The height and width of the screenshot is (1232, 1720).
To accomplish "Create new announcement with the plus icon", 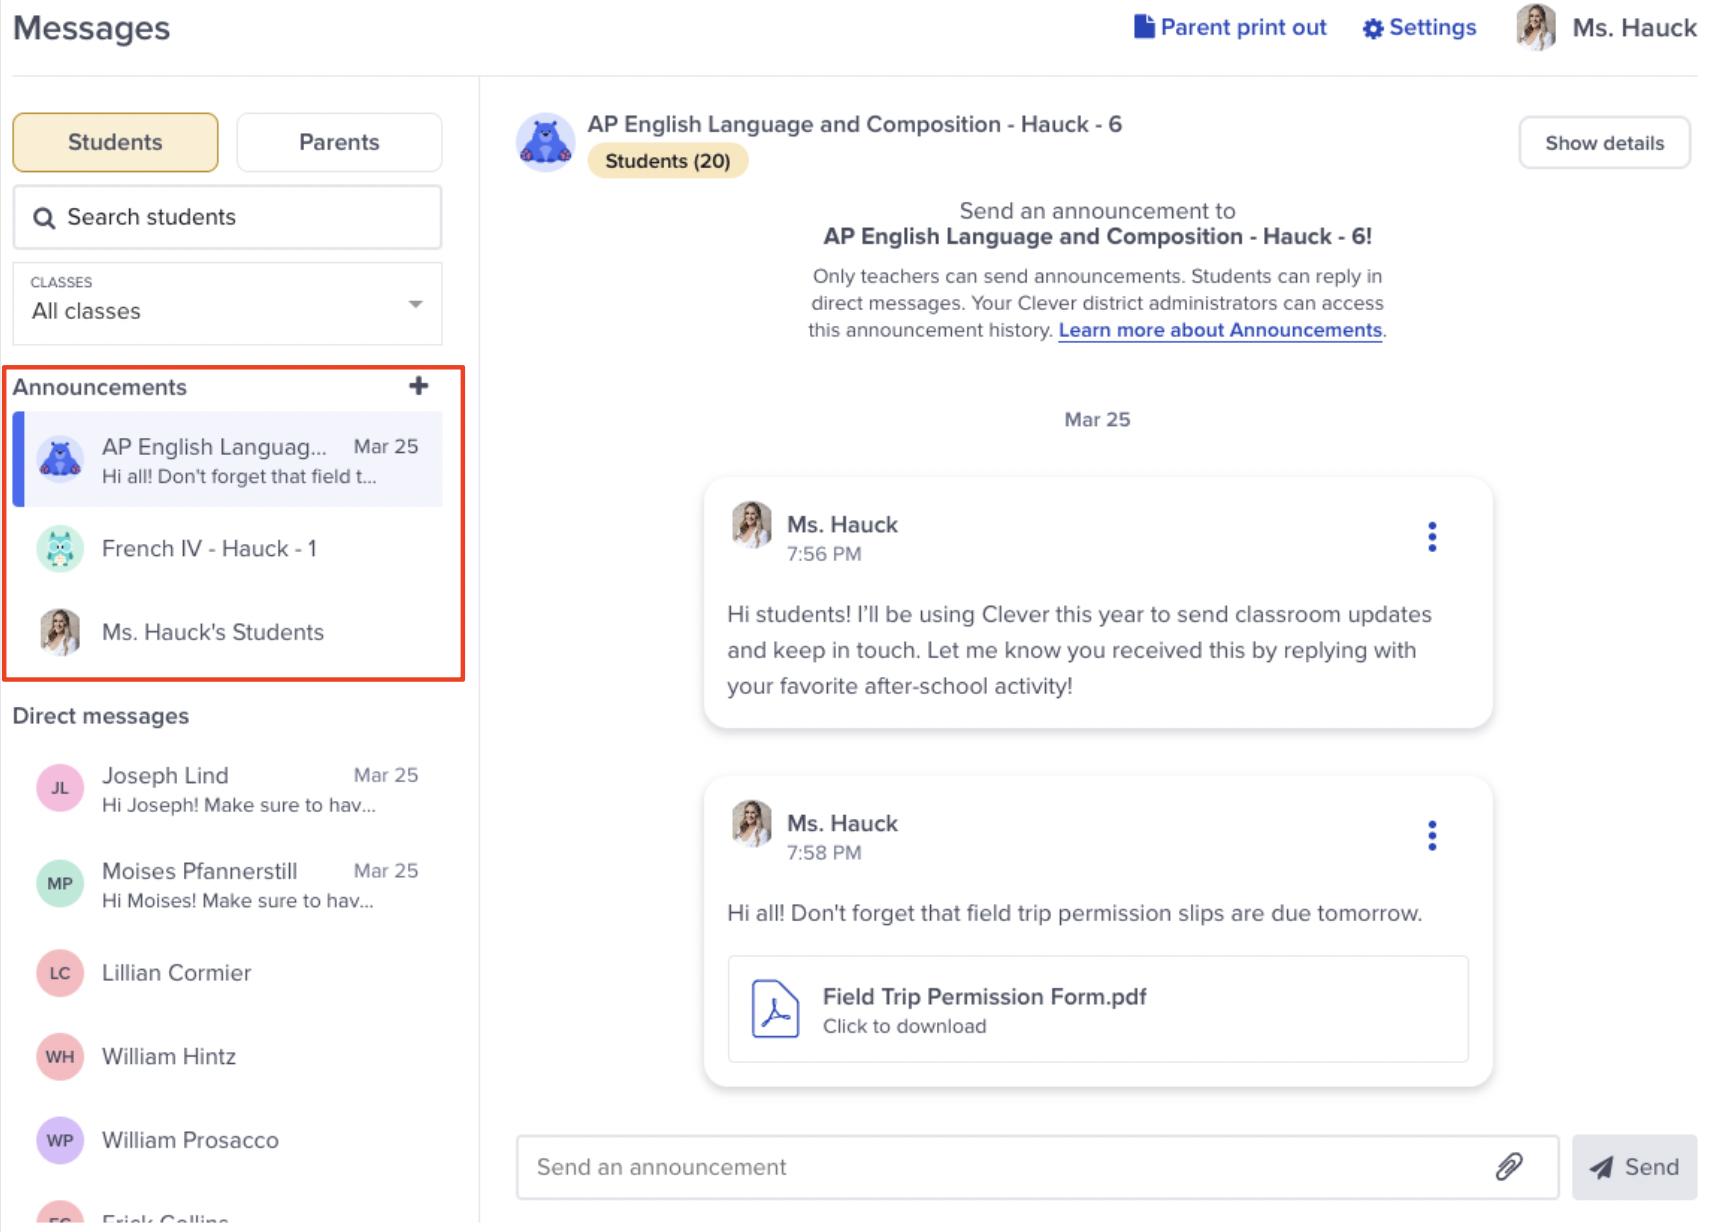I will [418, 386].
